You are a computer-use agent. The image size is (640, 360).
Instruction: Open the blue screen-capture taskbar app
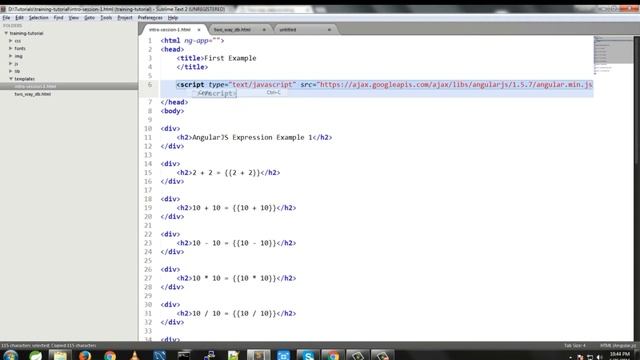click(x=283, y=355)
